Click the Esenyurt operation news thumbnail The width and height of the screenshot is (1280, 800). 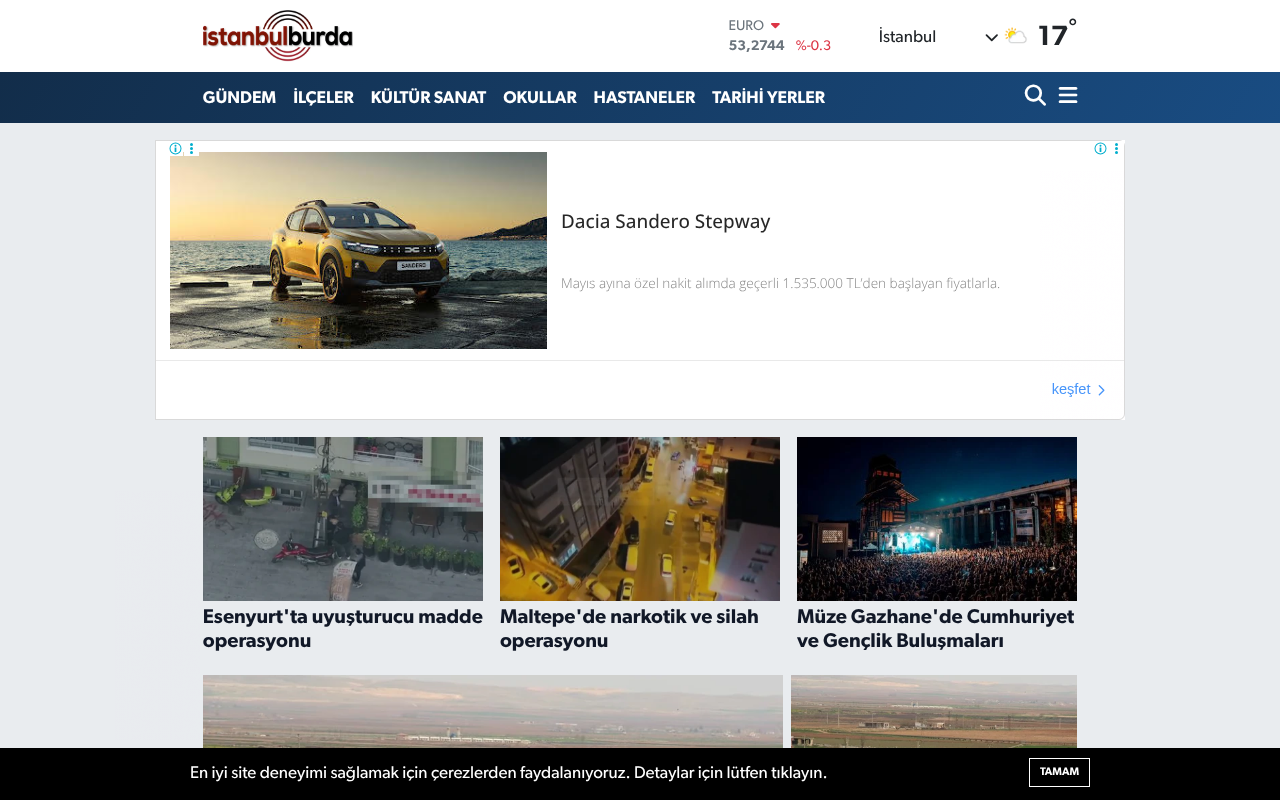[343, 519]
